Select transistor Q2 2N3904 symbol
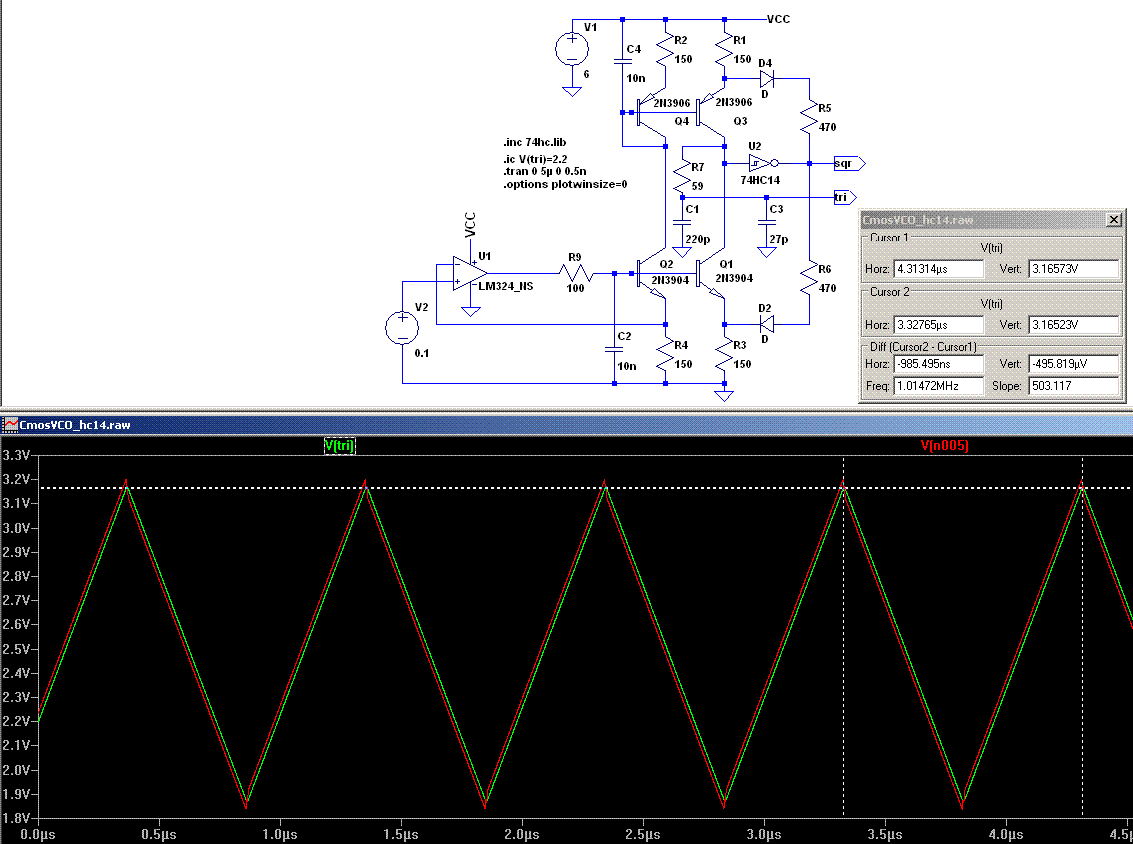 650,275
